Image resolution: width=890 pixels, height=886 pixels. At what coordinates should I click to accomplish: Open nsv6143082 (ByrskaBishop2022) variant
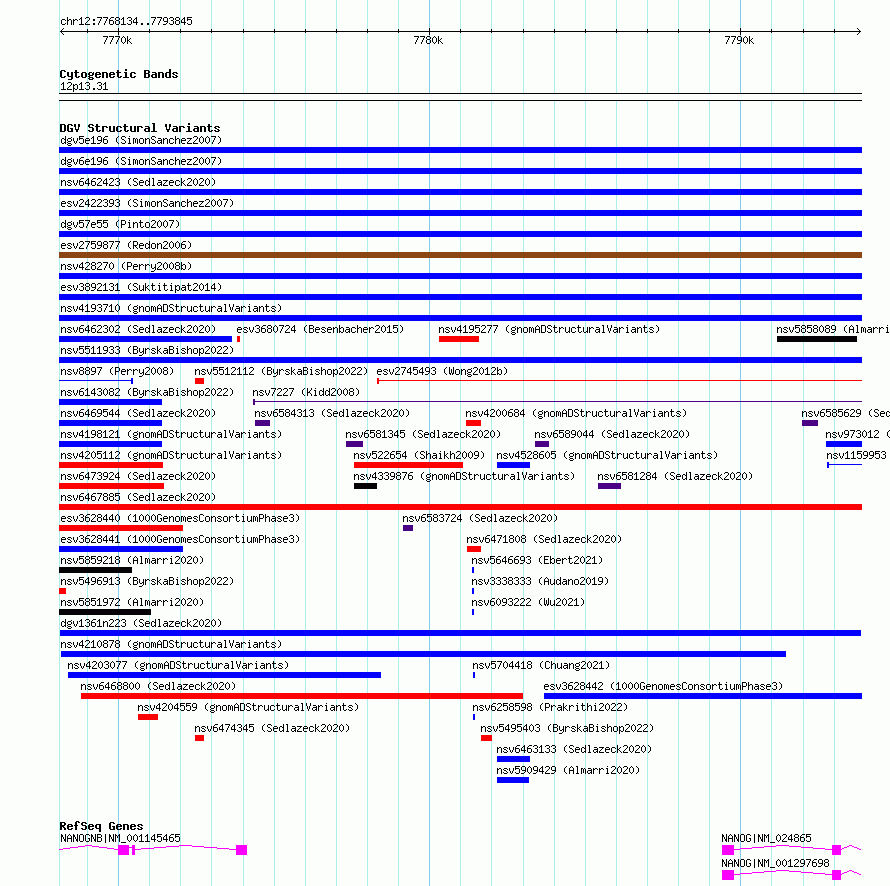147,392
